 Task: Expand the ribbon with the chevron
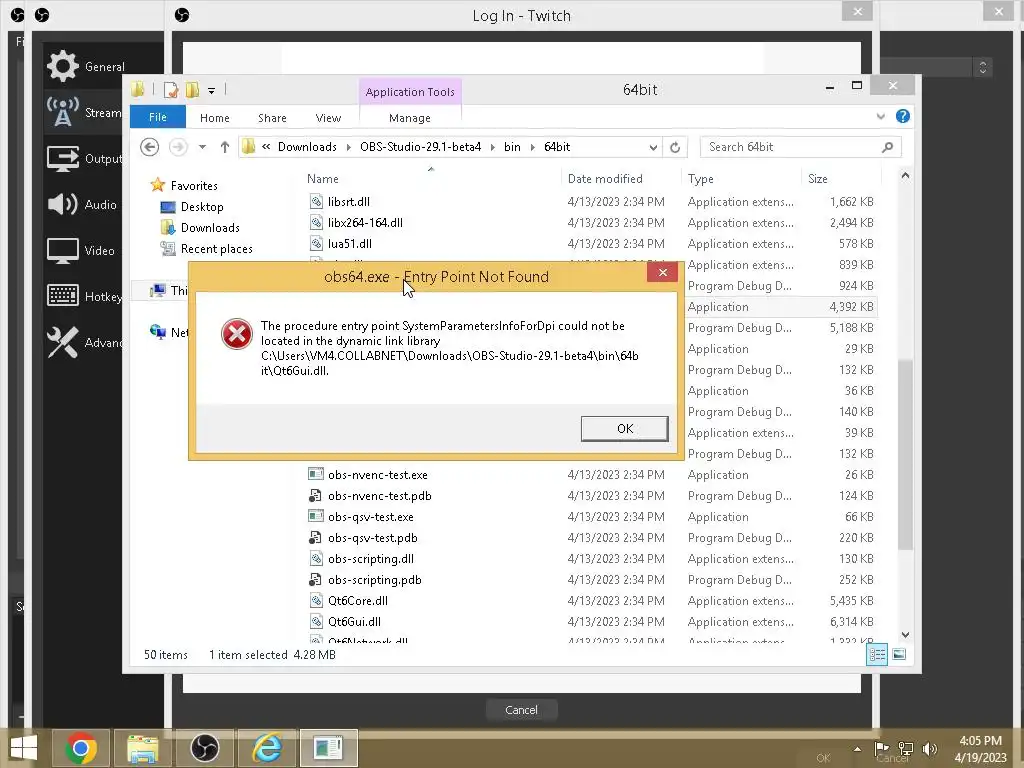click(881, 116)
